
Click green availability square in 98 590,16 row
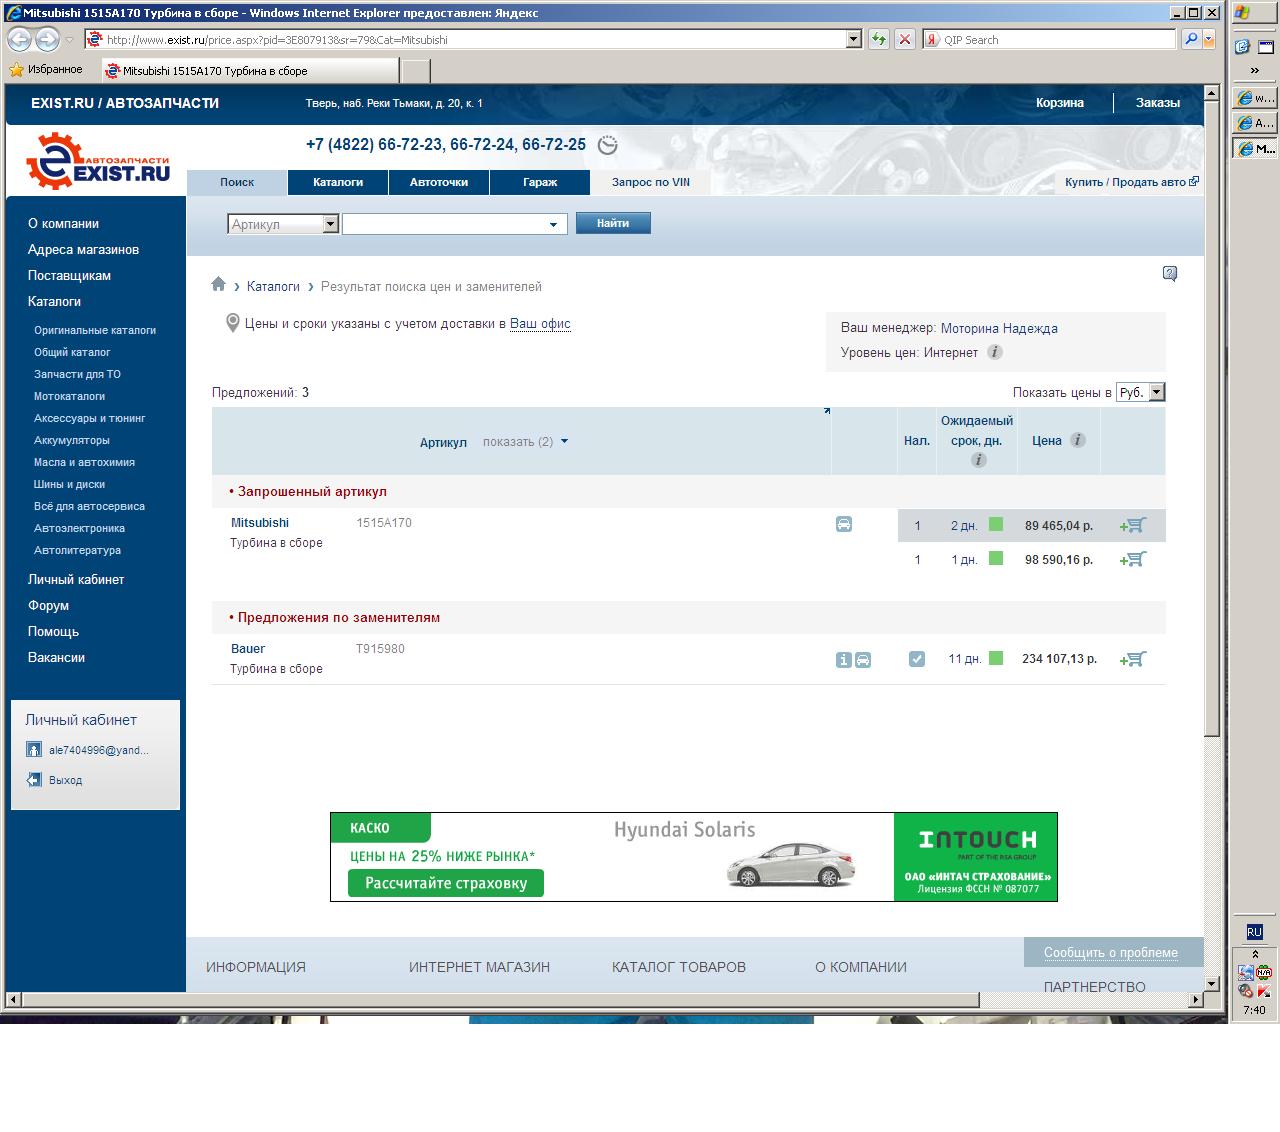pos(996,558)
